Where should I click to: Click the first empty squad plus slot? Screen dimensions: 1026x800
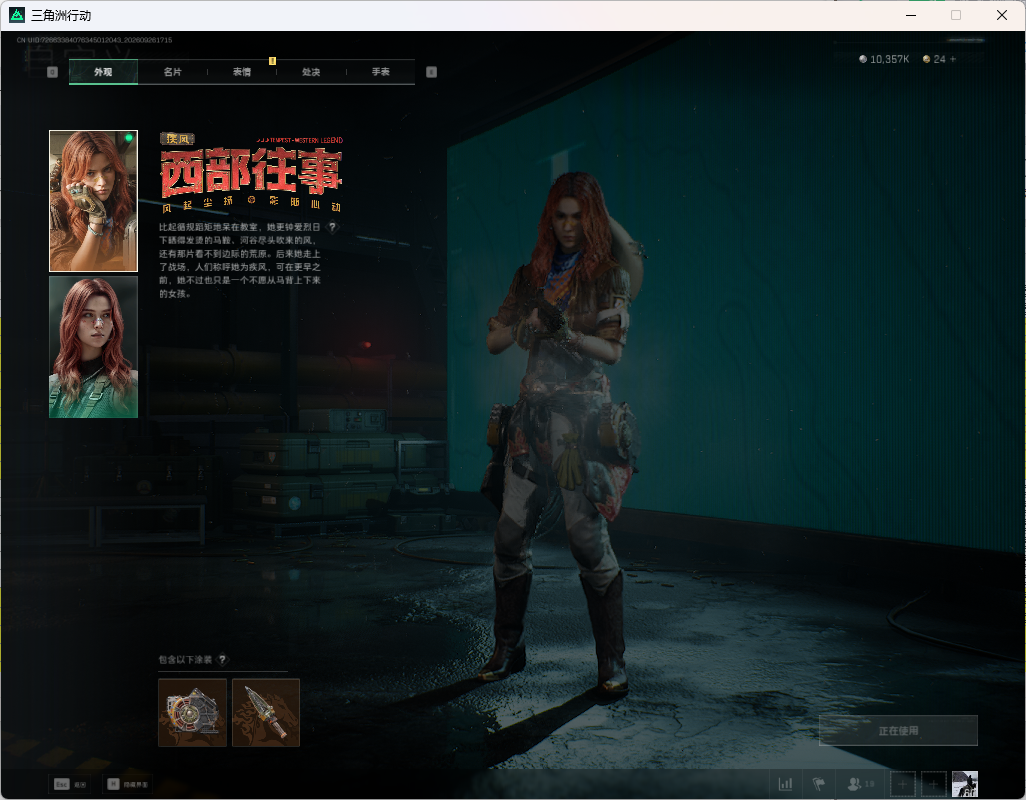pyautogui.click(x=902, y=784)
